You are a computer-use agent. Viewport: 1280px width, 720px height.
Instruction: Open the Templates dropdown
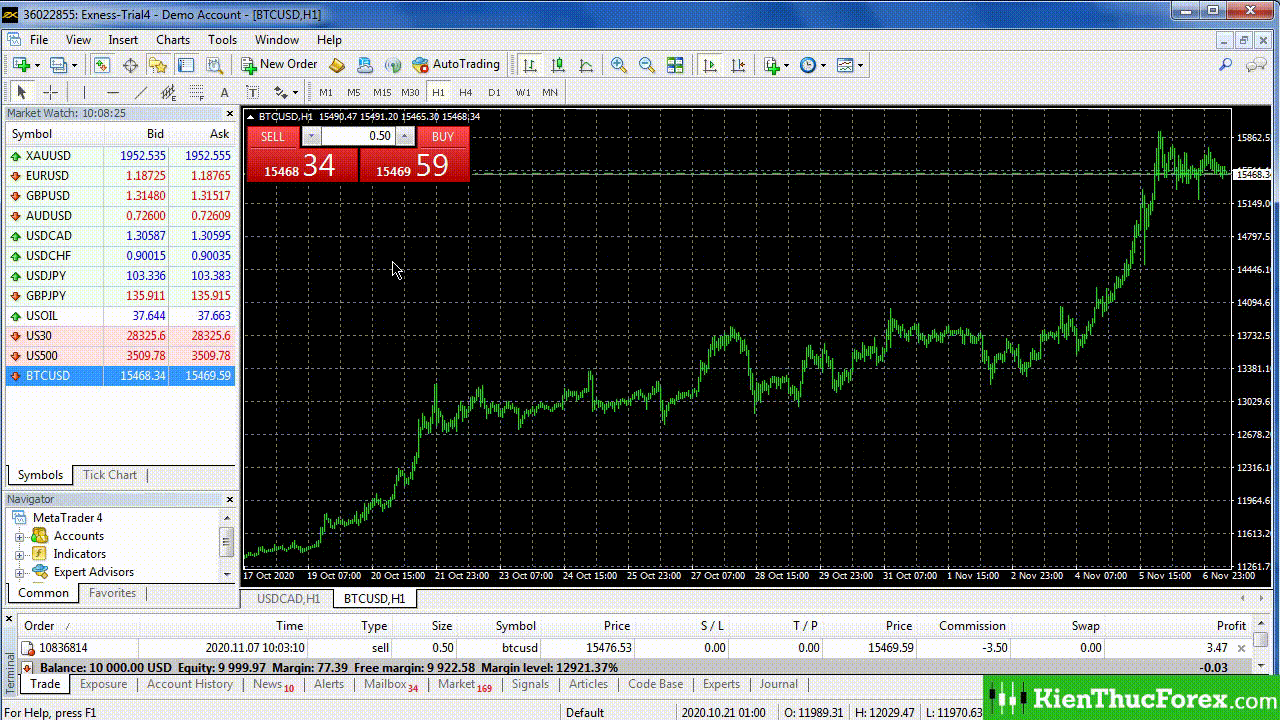click(850, 65)
